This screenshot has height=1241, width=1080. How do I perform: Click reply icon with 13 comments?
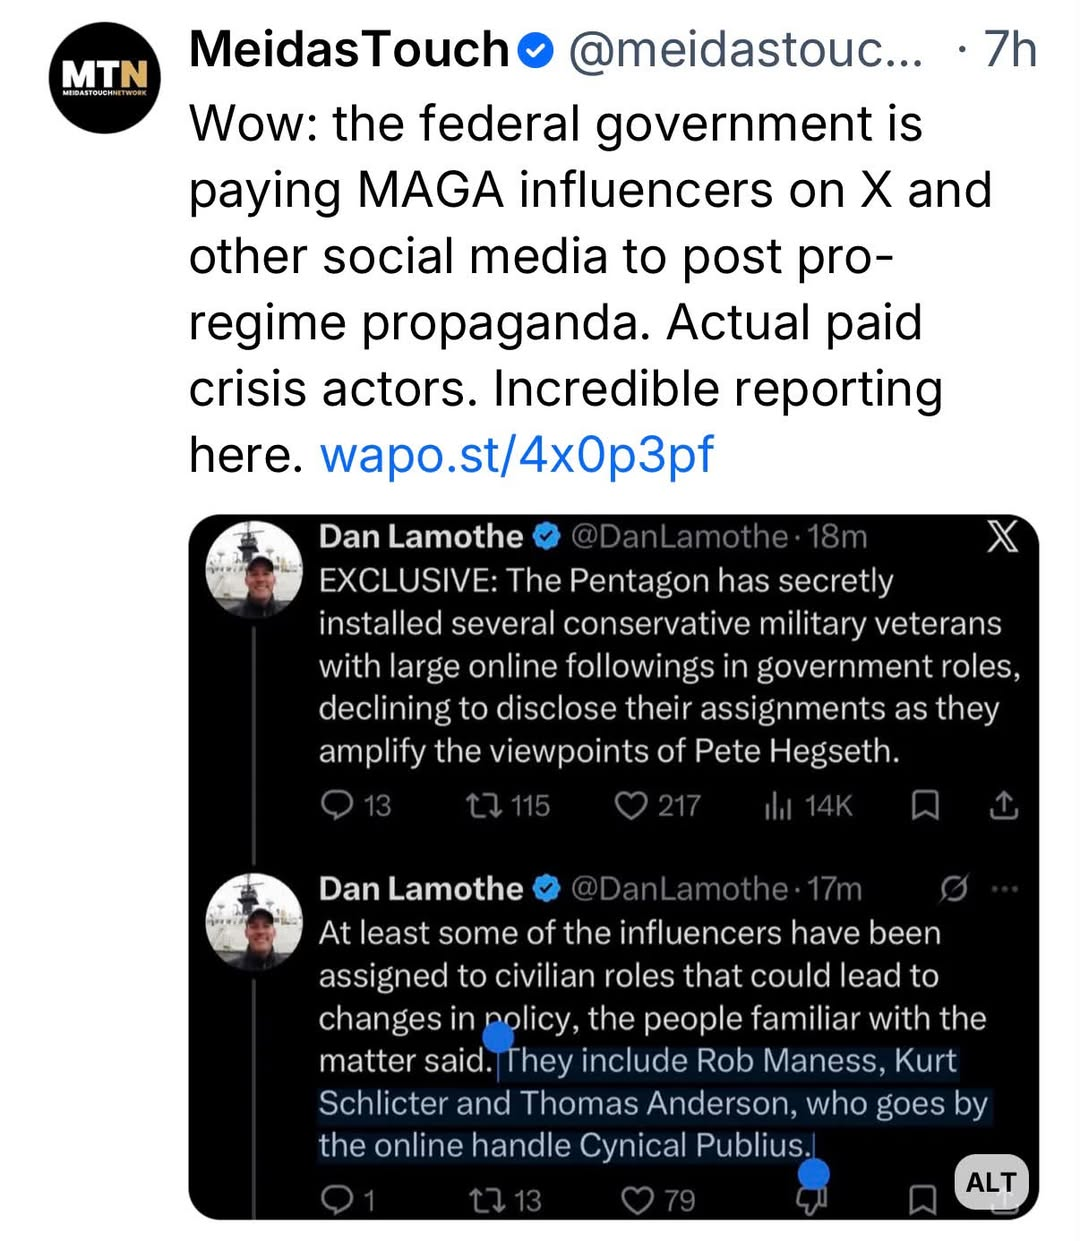point(337,805)
